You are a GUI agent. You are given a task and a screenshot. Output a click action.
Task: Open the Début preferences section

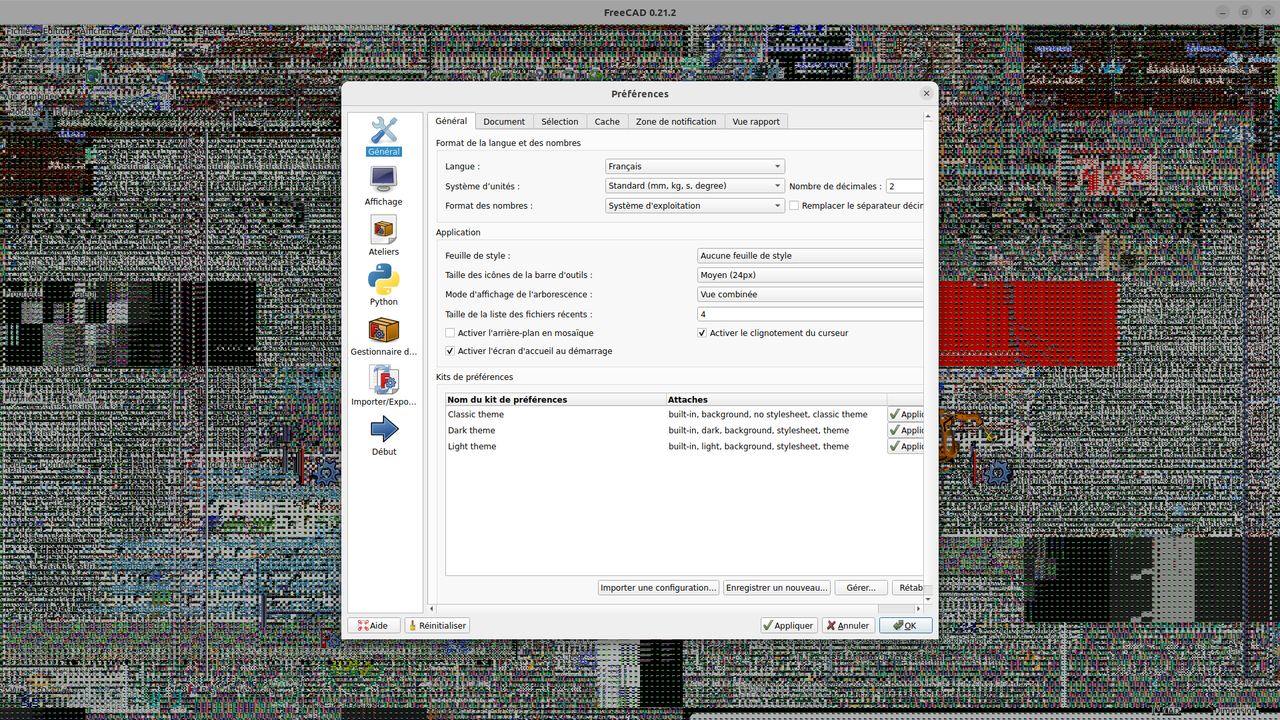click(x=384, y=437)
